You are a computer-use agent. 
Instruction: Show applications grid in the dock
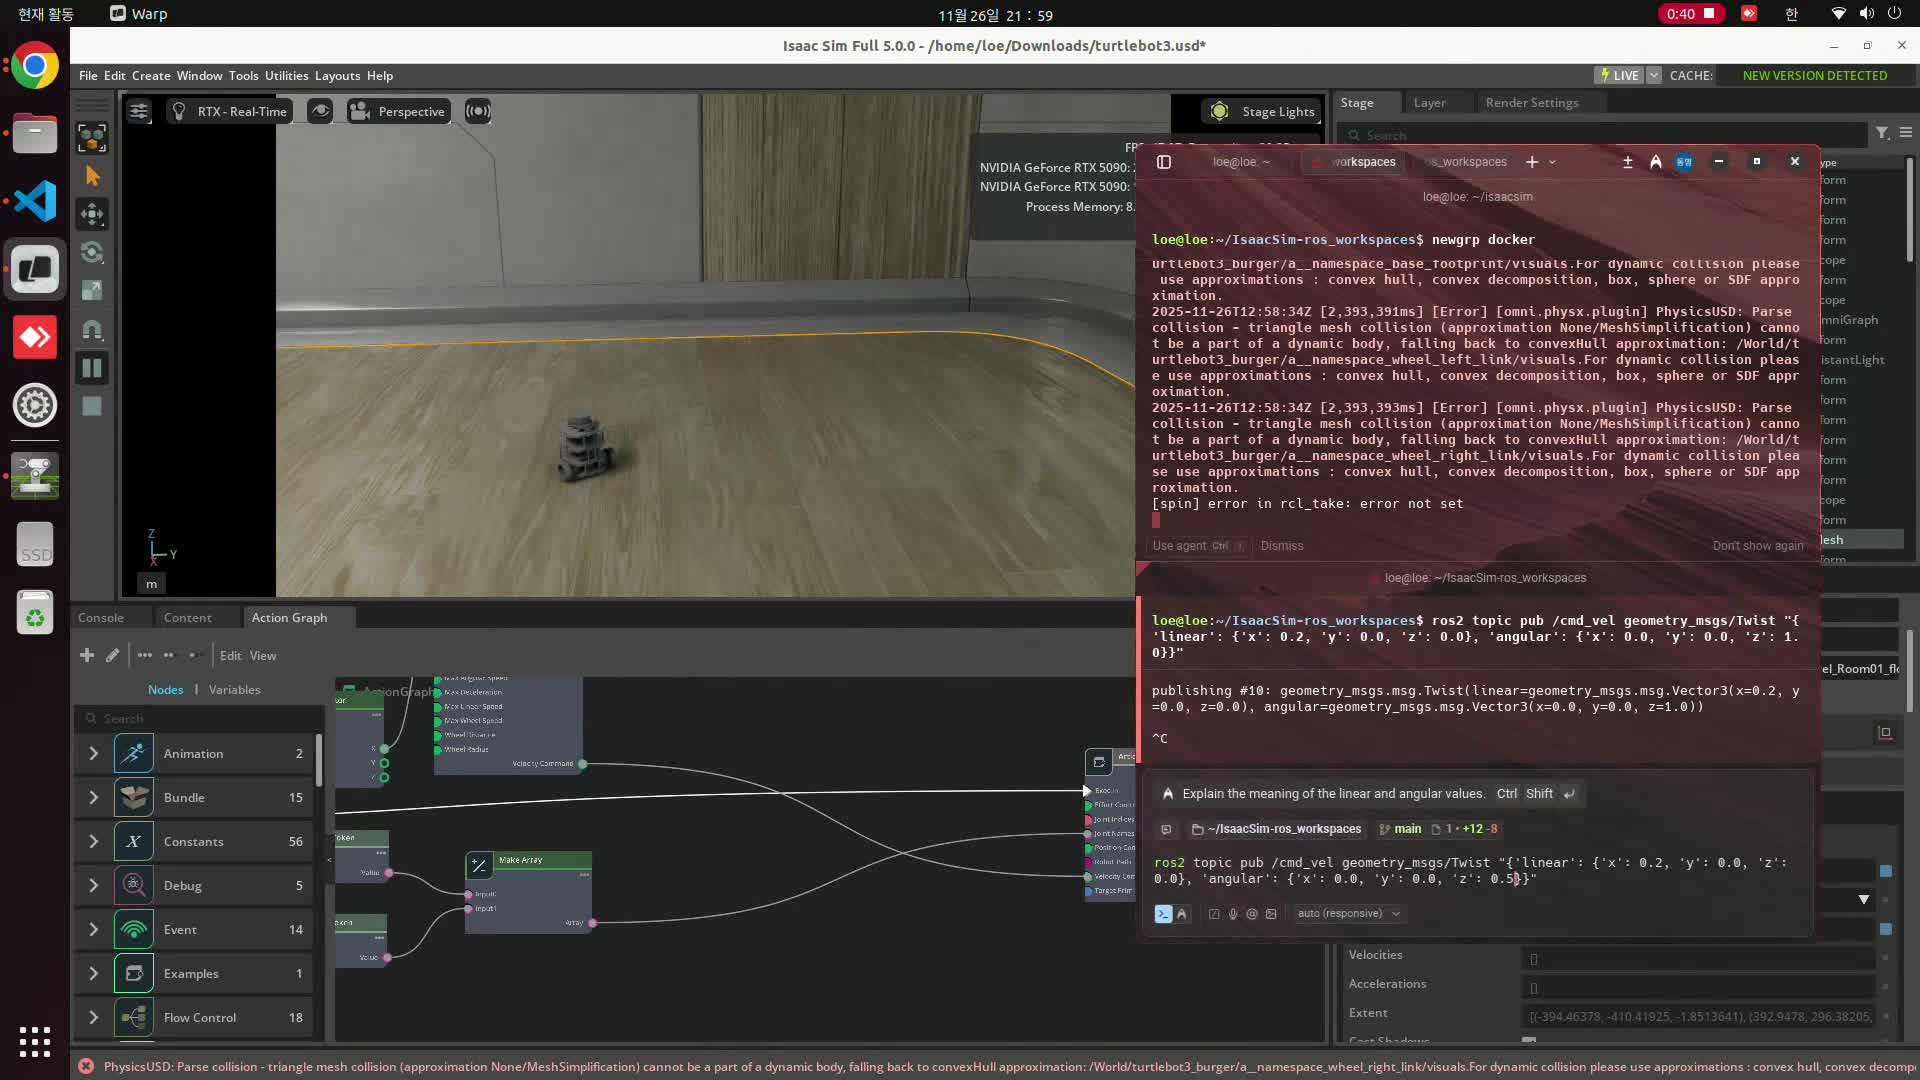pos(35,1041)
